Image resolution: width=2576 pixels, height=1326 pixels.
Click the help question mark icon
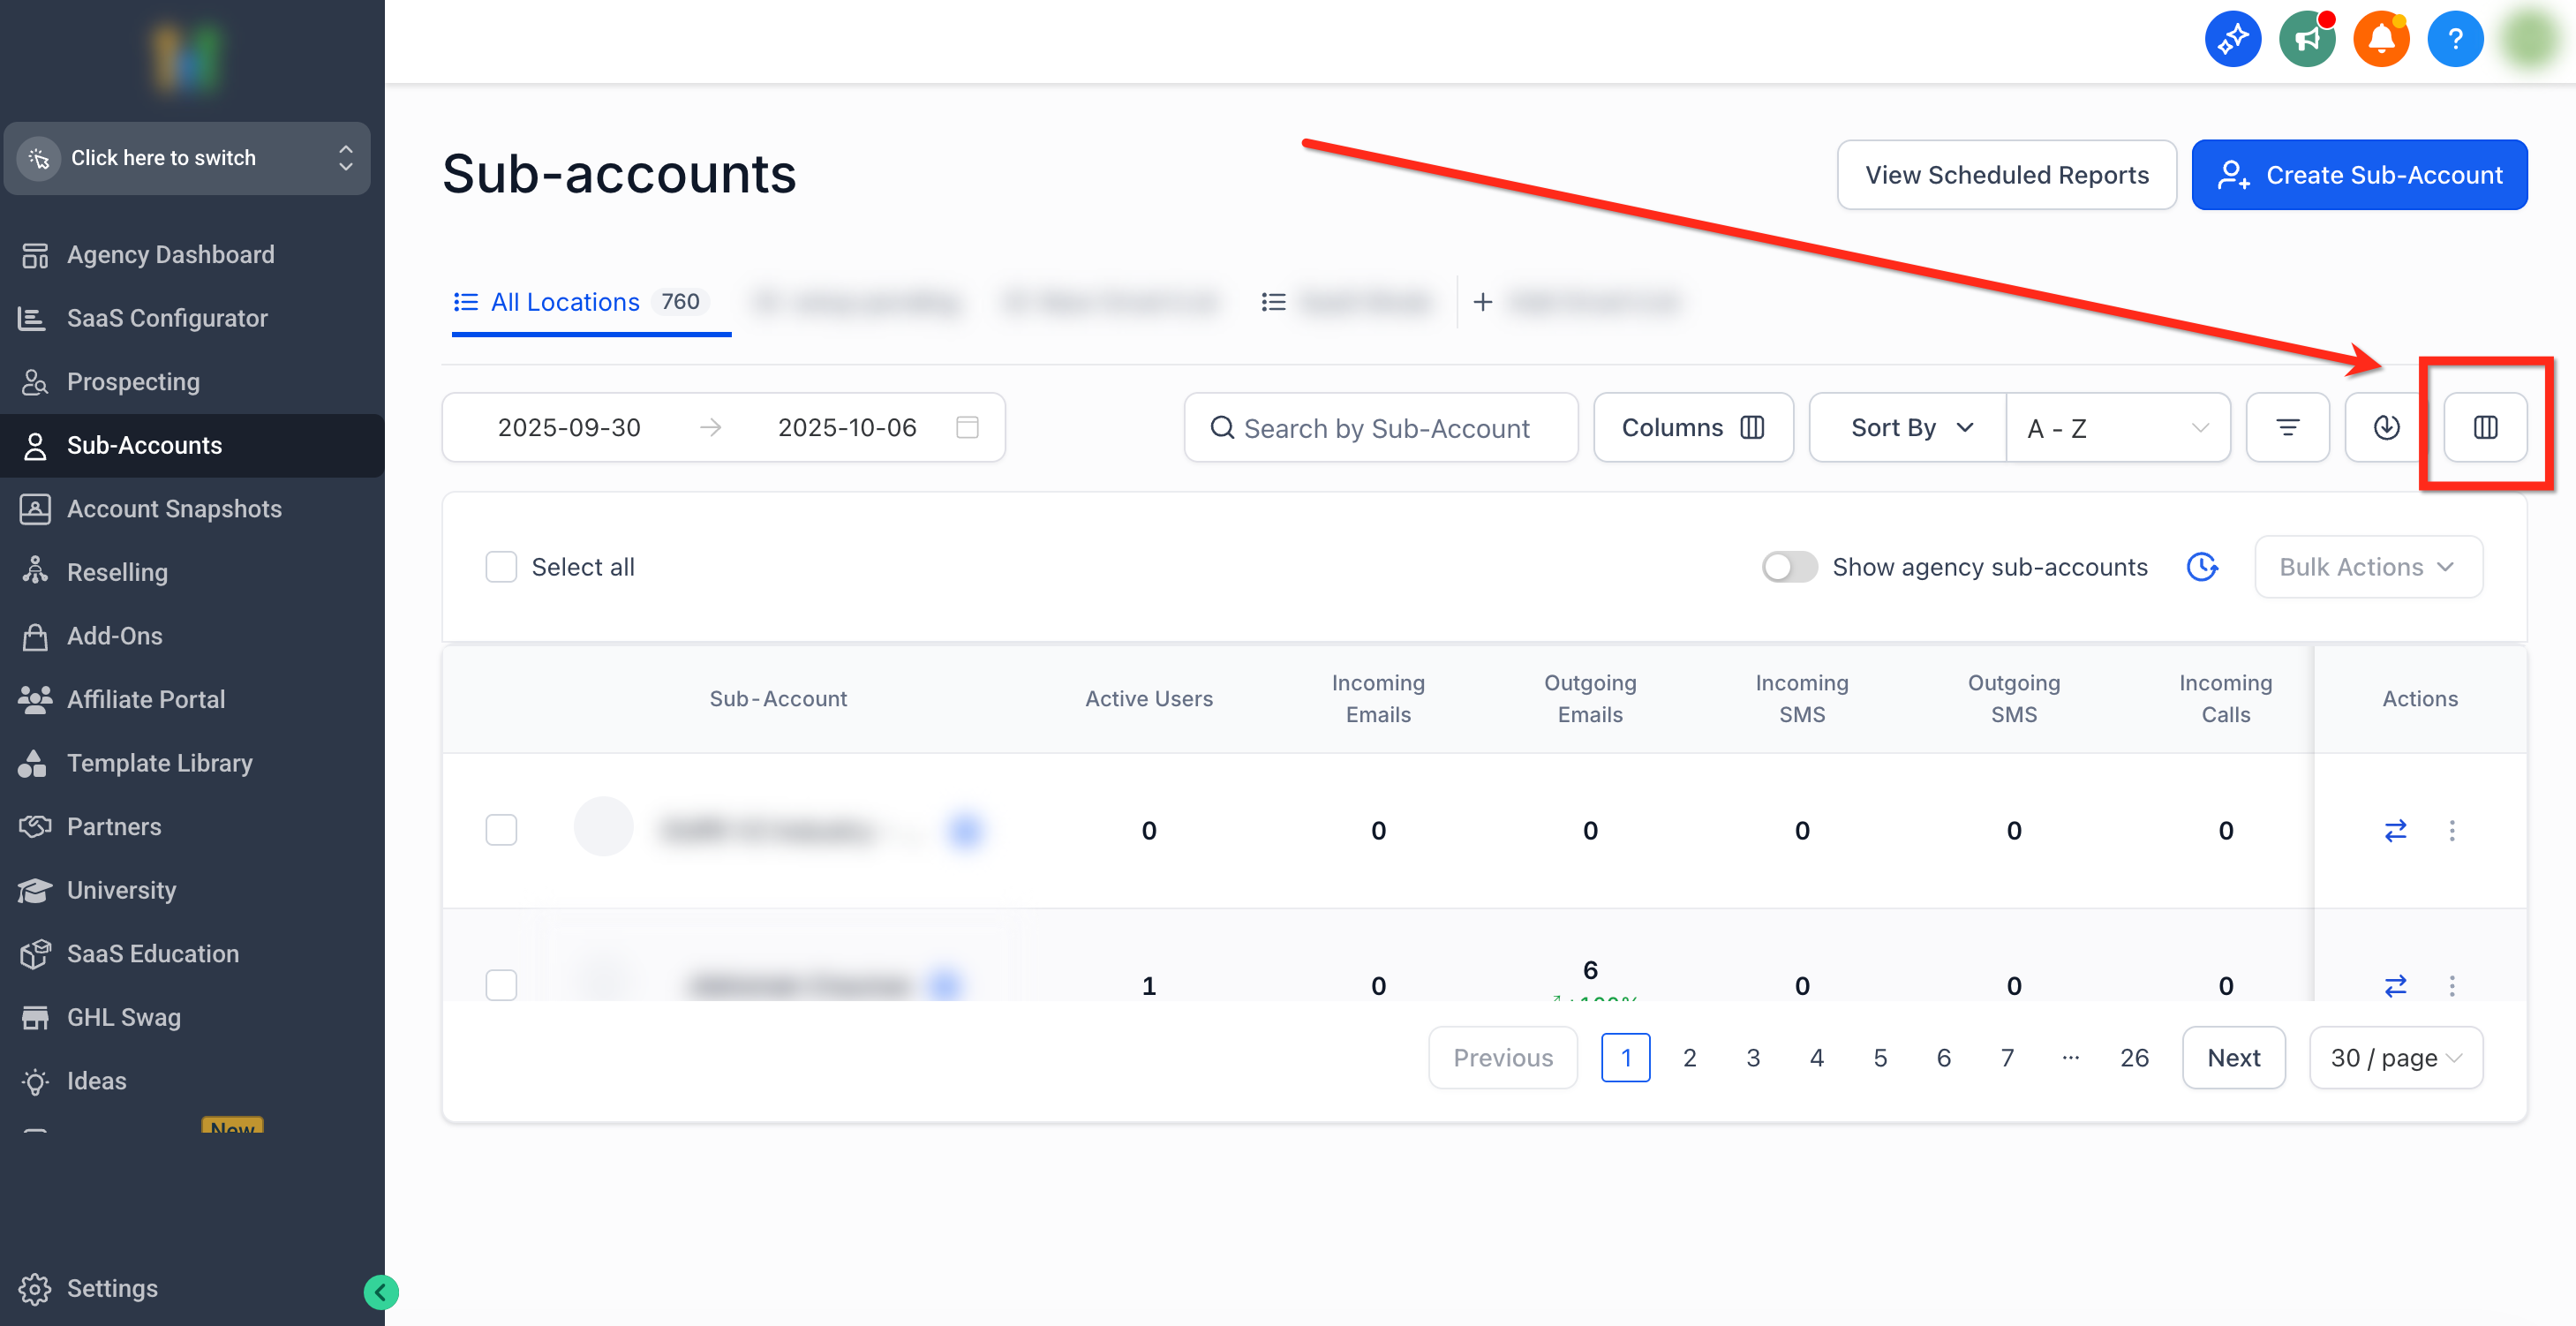(2455, 40)
